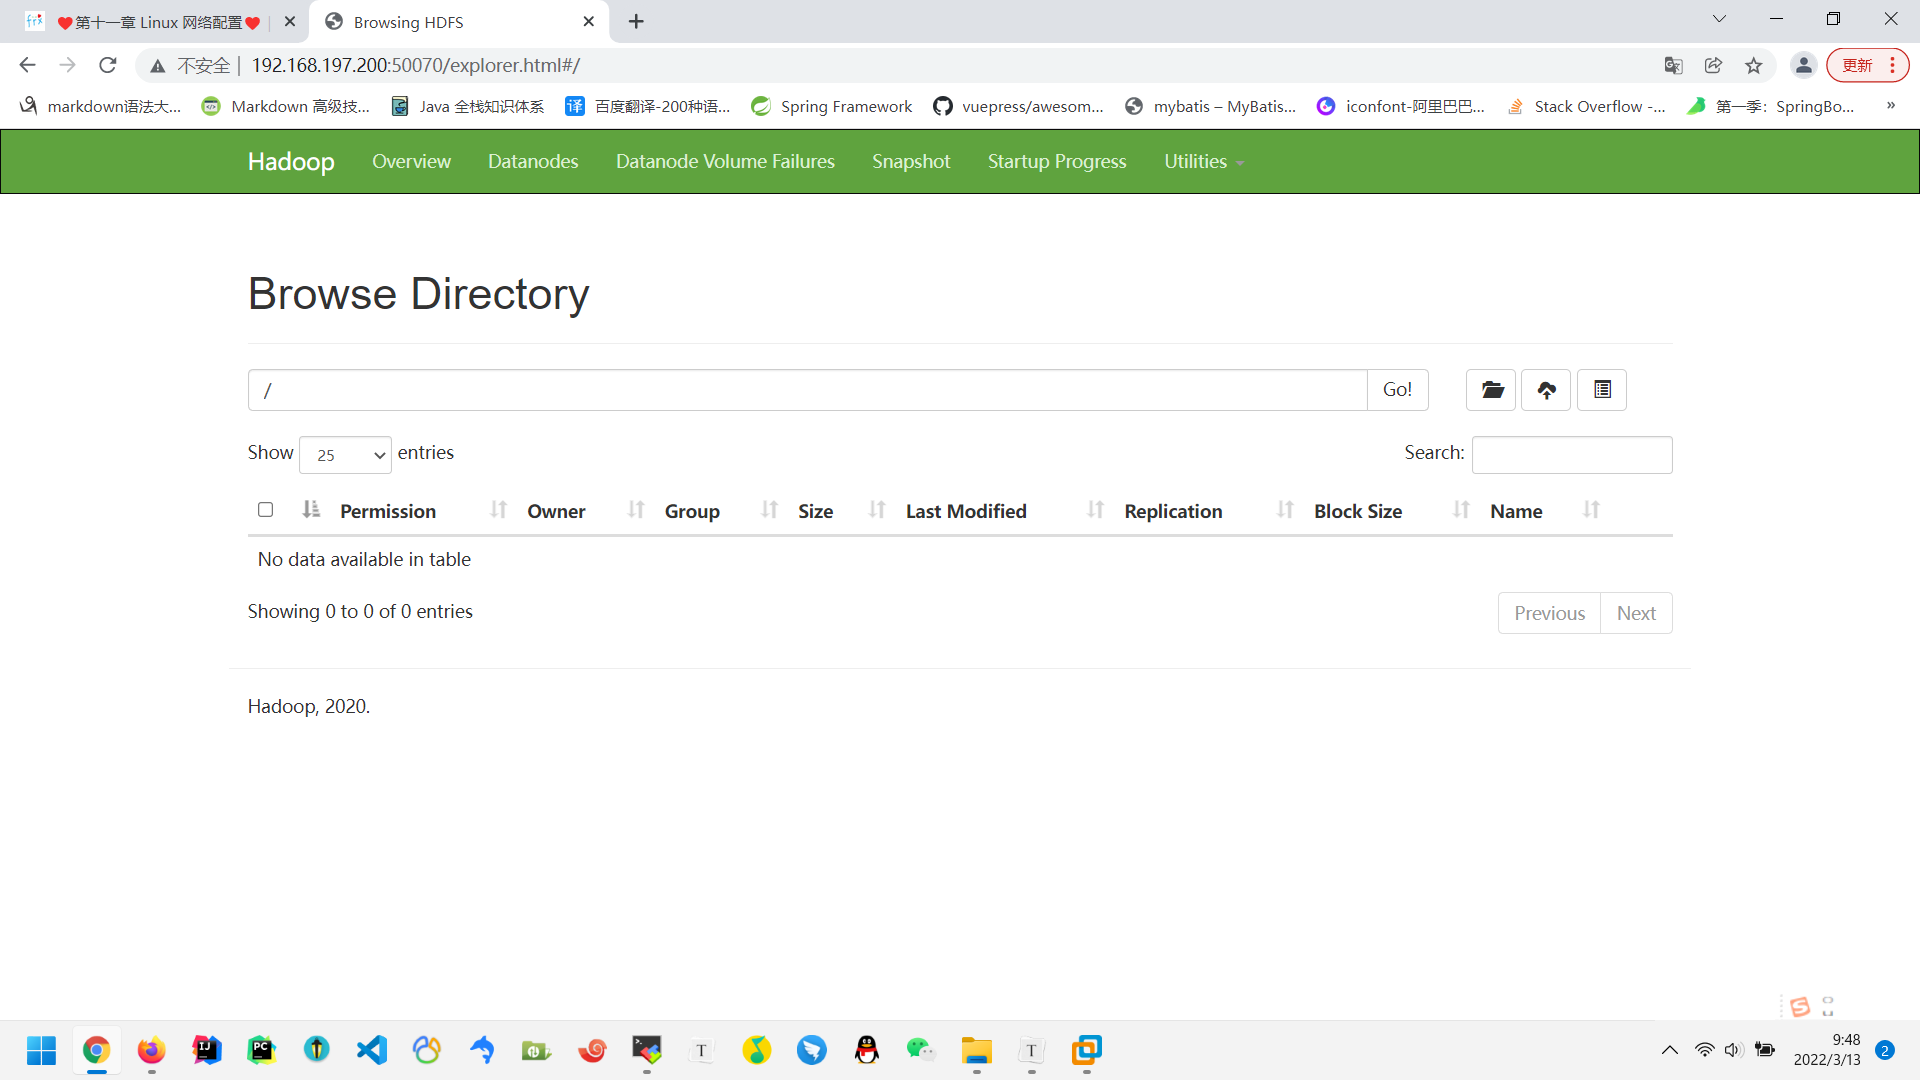
Task: Sort table by Block Size column
Action: 1358,511
